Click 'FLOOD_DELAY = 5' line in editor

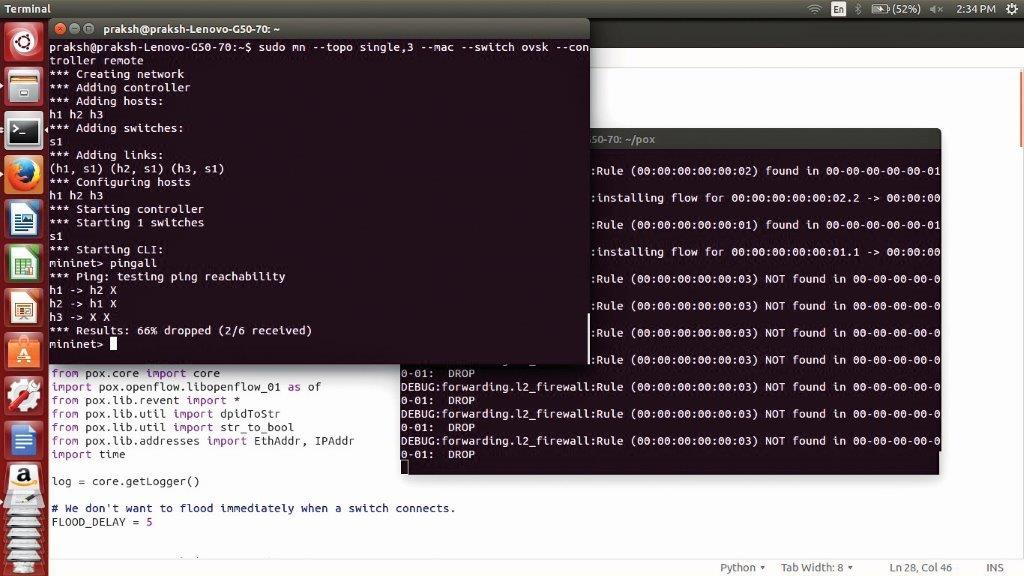pos(102,522)
